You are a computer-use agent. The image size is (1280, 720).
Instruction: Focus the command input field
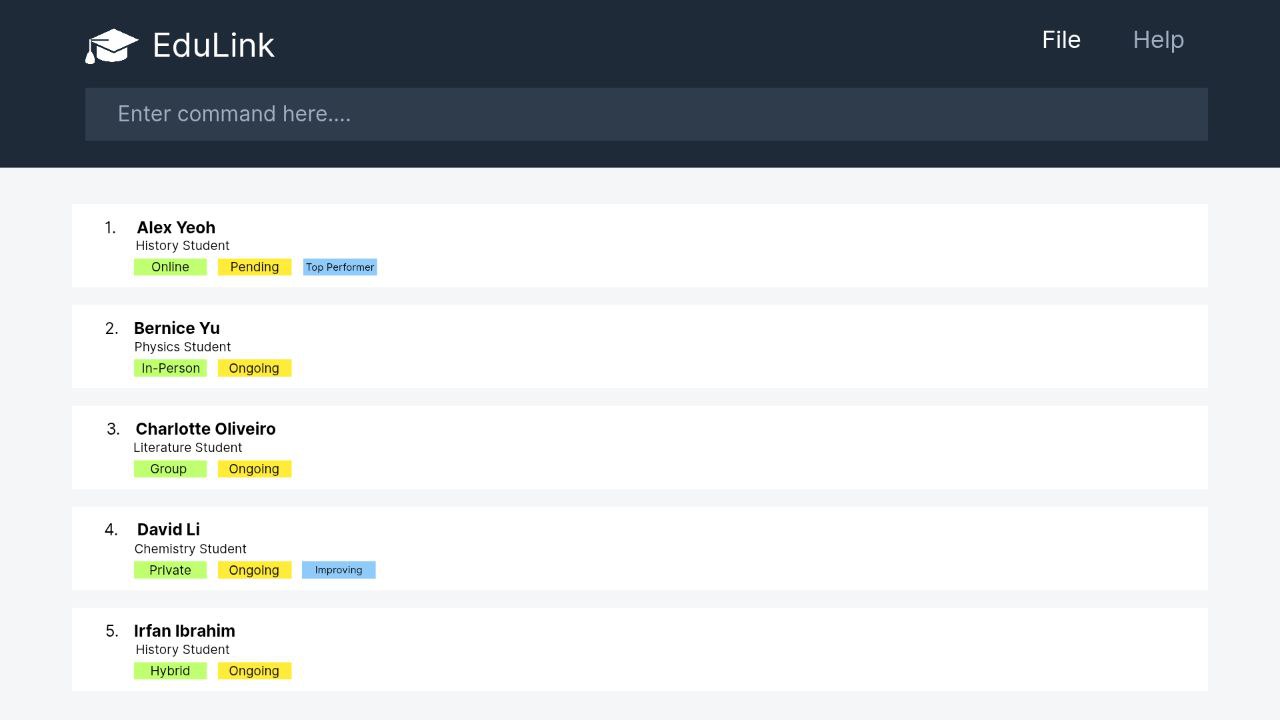pyautogui.click(x=646, y=114)
